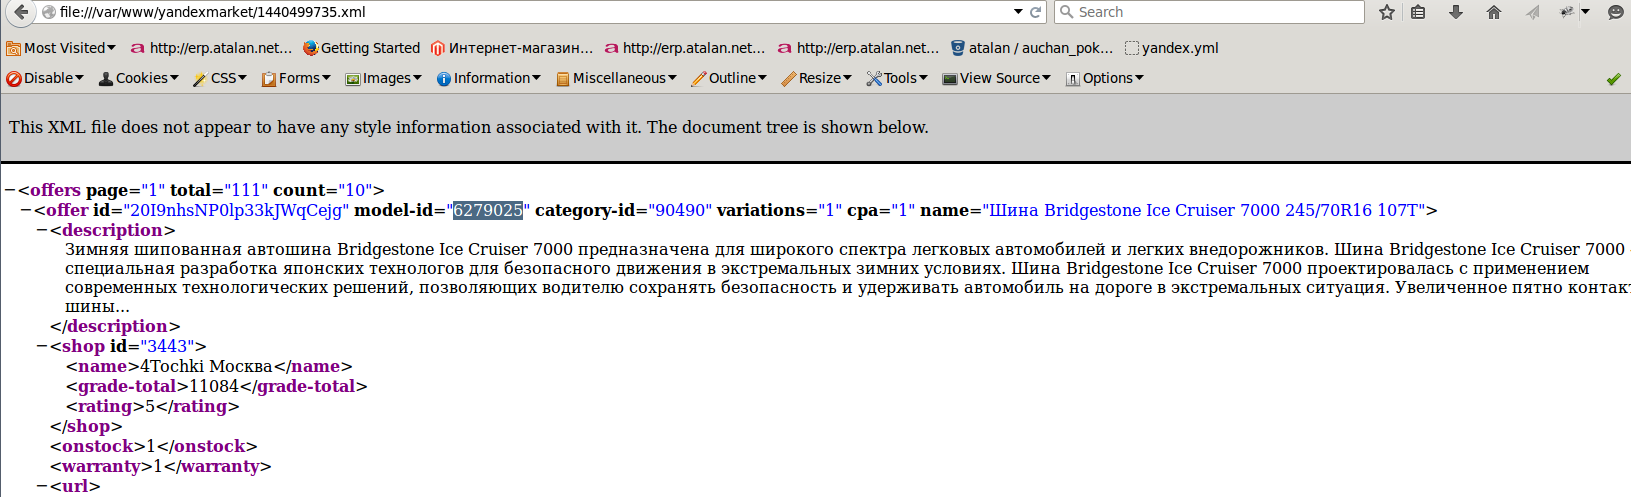This screenshot has height=497, width=1631.
Task: Click the Зимняя шипованная автошина description text
Action: coord(847,278)
